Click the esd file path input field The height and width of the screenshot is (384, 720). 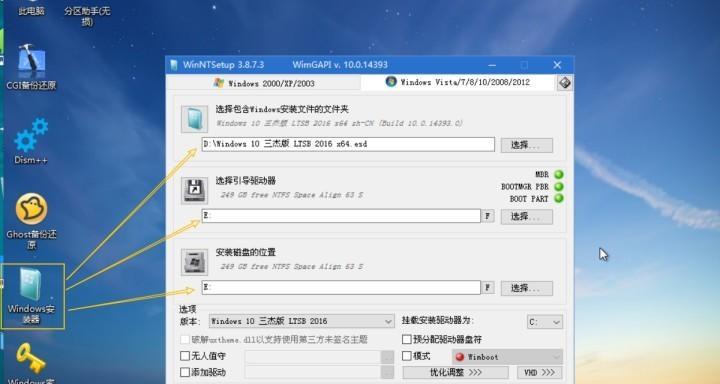tap(348, 144)
